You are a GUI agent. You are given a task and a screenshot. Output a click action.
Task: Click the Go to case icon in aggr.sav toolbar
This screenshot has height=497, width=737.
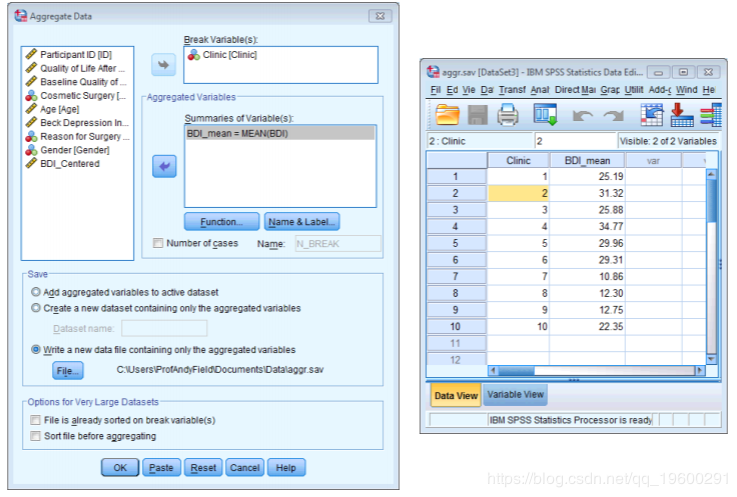(652, 114)
